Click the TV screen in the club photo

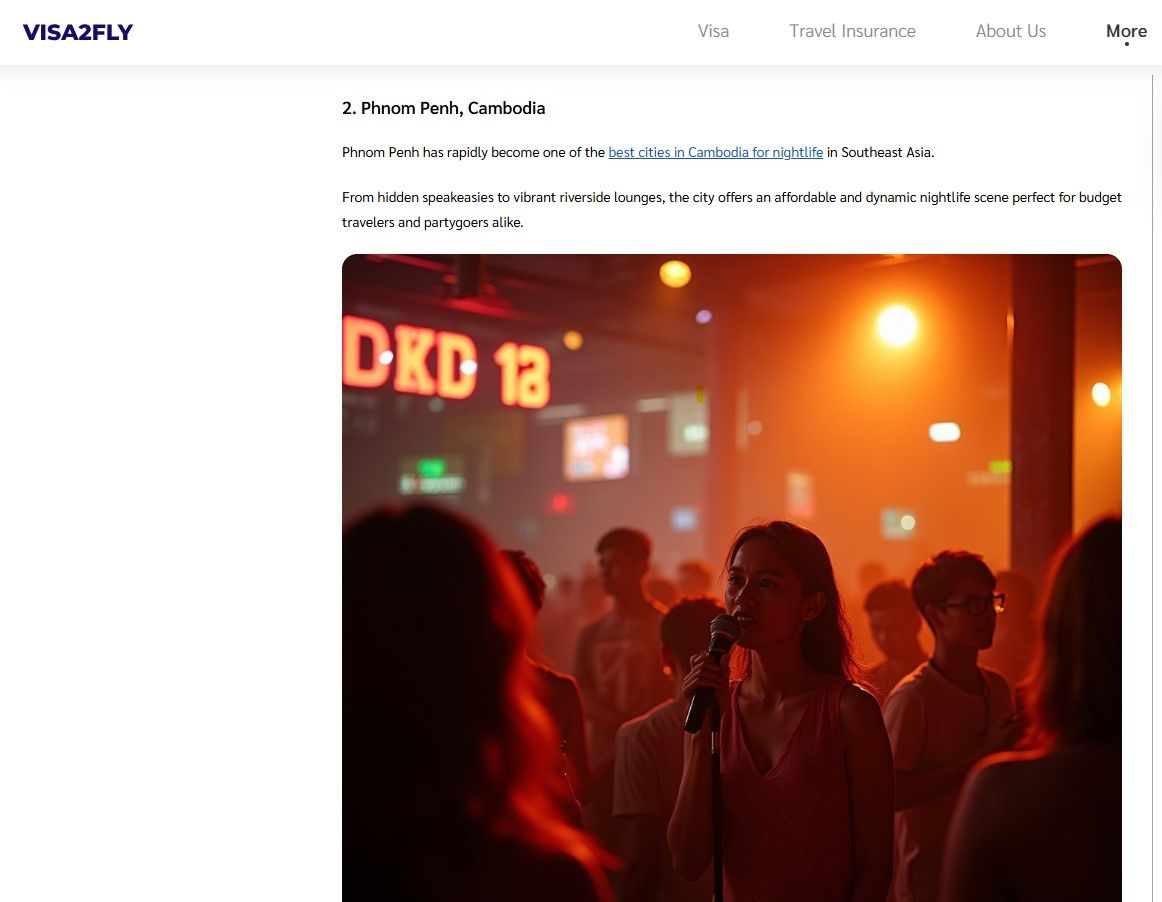[x=596, y=447]
